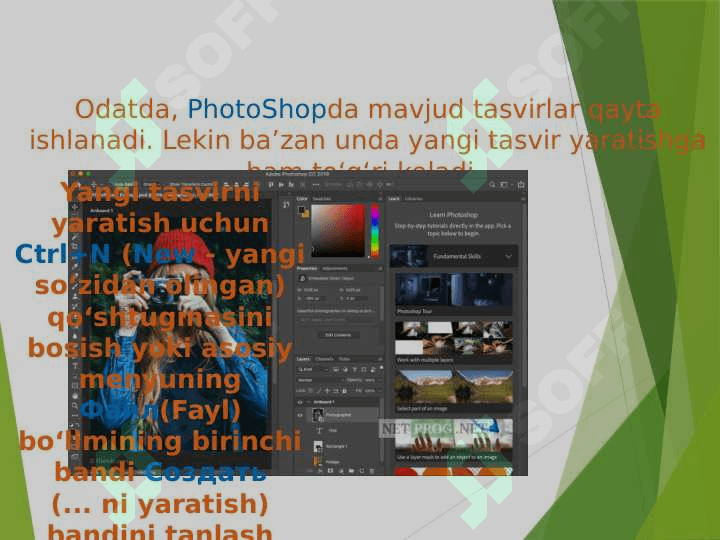This screenshot has width=720, height=540.
Task: Open the Photoshop Tour tutorial
Action: pos(453,294)
